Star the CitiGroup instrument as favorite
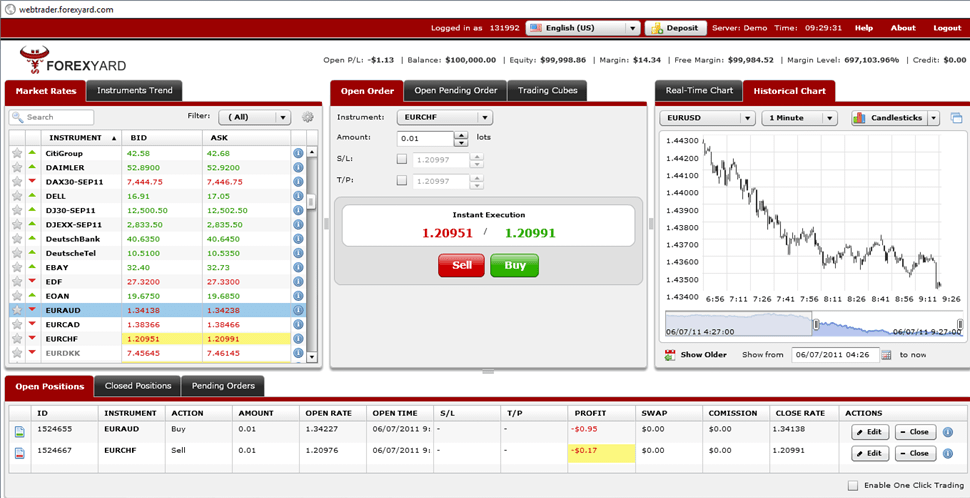The image size is (970, 498). point(17,153)
